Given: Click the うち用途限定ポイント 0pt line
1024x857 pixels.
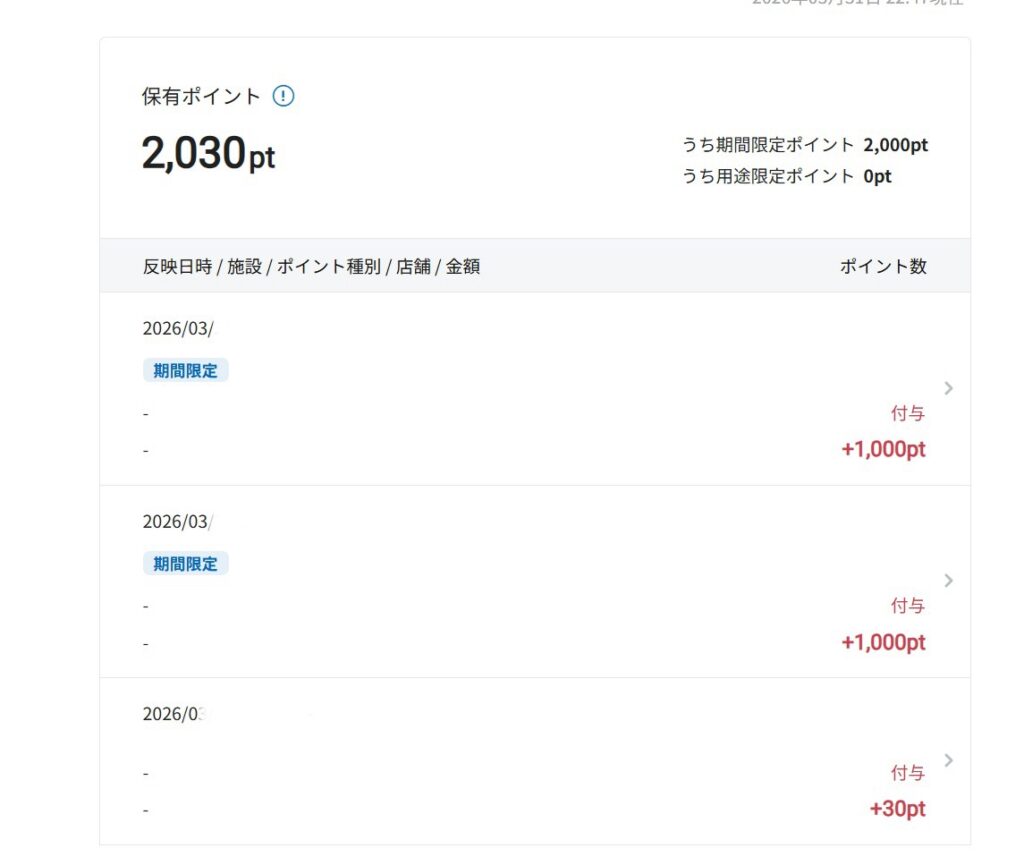Looking at the screenshot, I should point(787,177).
